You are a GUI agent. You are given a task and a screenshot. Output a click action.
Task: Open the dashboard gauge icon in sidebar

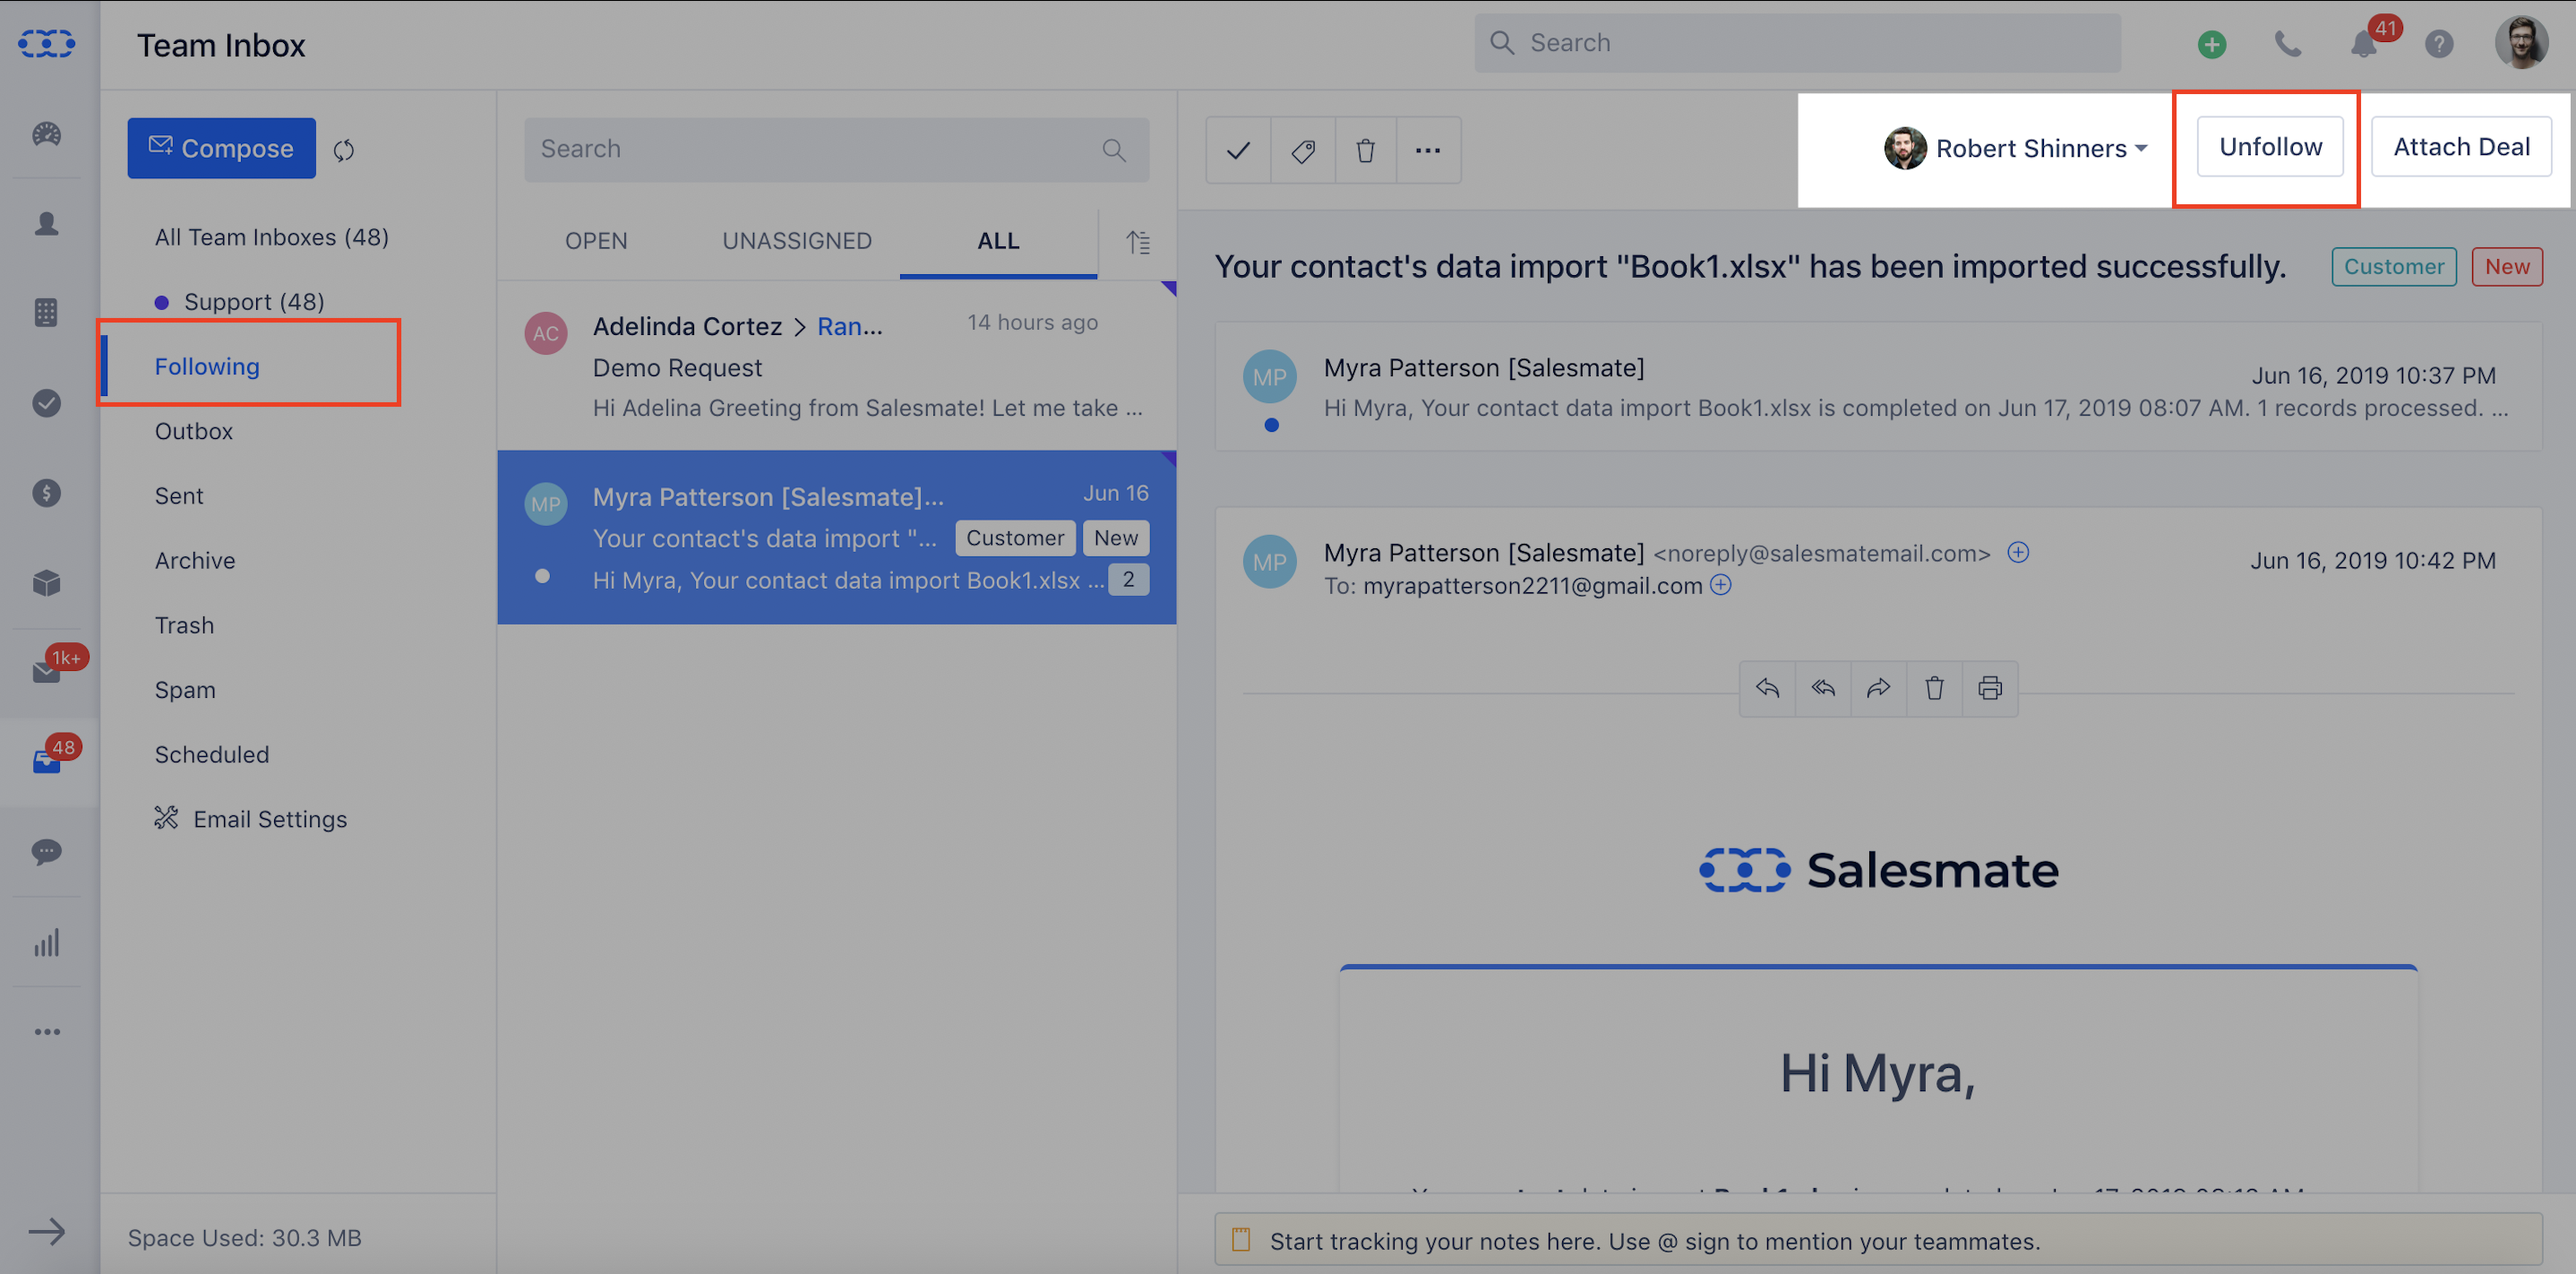click(47, 134)
